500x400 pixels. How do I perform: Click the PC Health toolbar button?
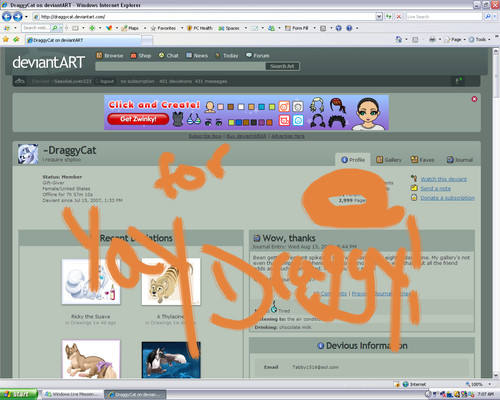(199, 28)
